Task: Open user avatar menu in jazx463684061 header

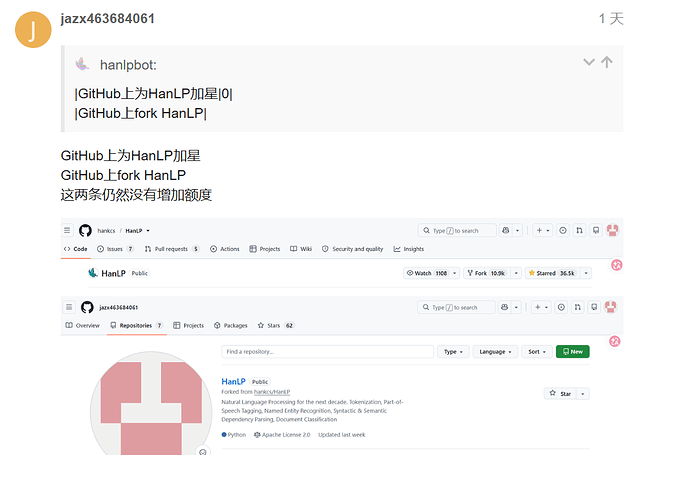Action: point(611,307)
